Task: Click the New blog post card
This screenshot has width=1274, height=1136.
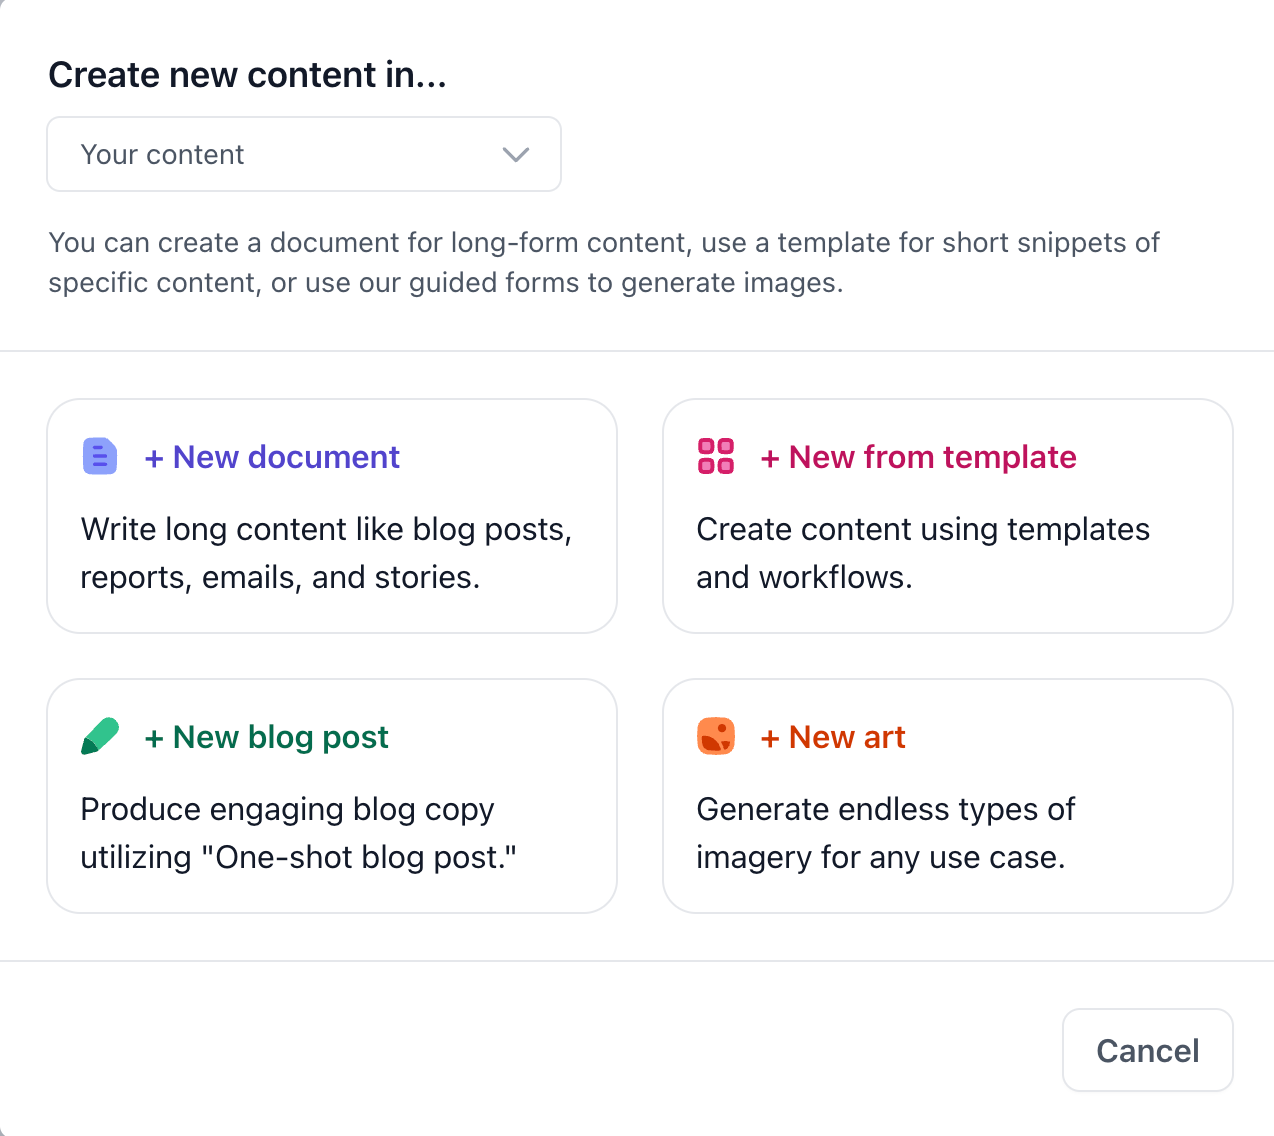Action: click(x=331, y=795)
